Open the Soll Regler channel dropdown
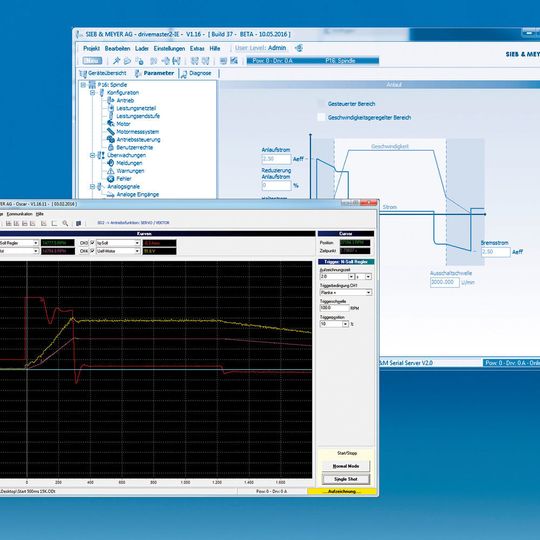 click(35, 243)
